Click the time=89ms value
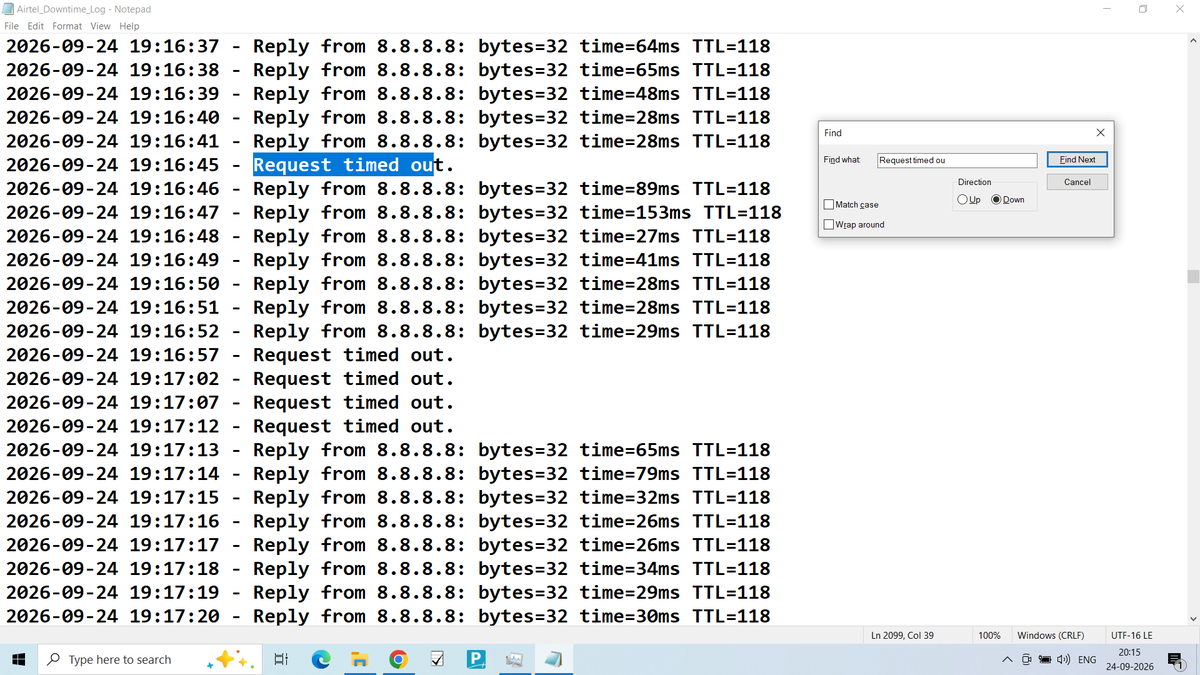Viewport: 1200px width, 675px height. pos(630,189)
